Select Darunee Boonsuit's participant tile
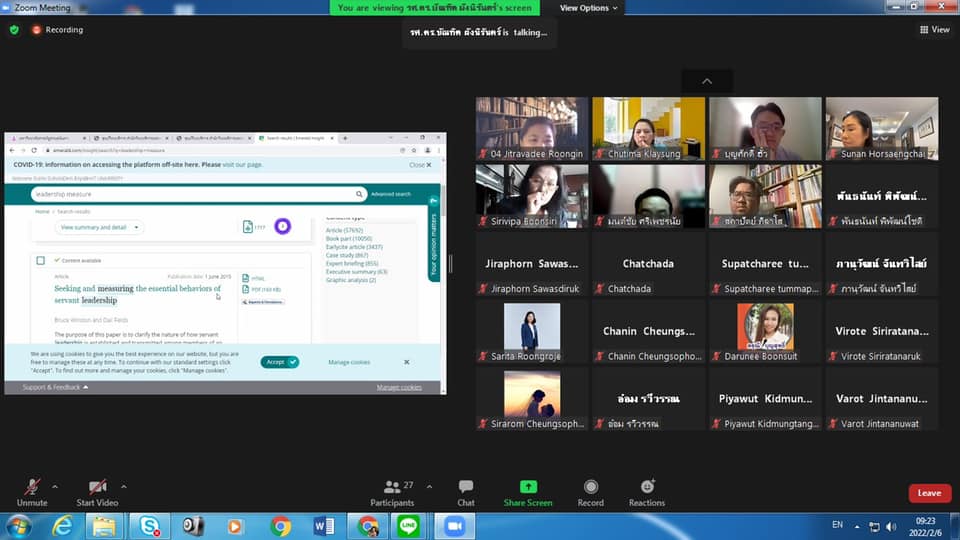Viewport: 960px width, 540px height. [x=765, y=332]
